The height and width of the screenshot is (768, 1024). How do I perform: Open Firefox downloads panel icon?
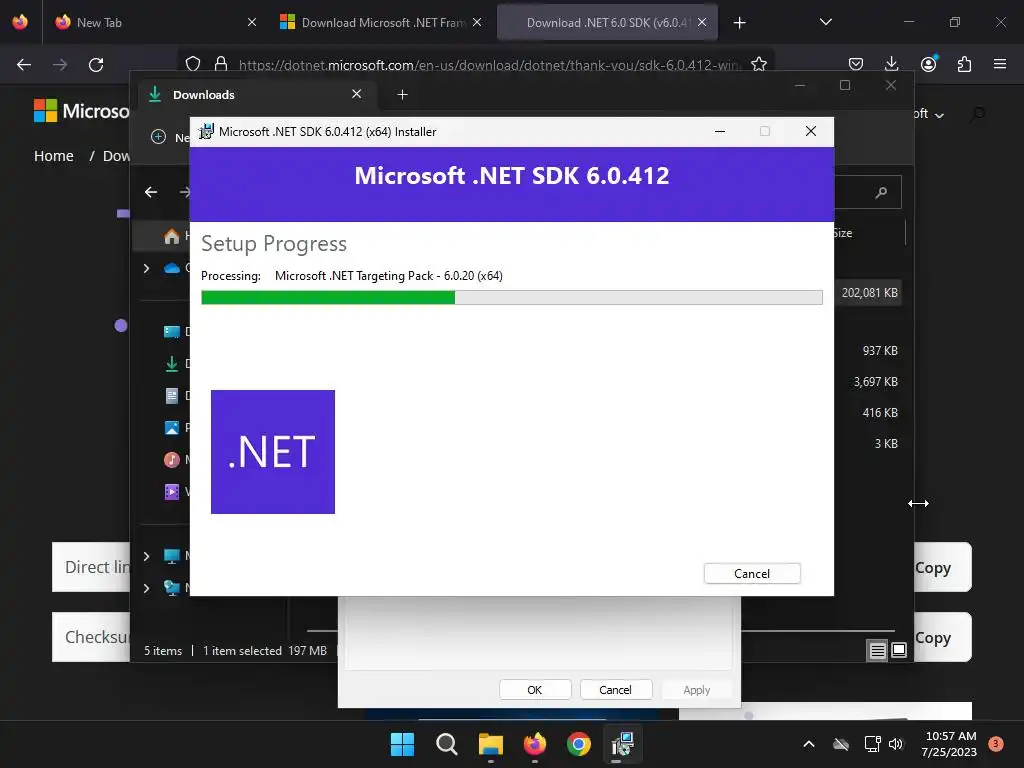(x=891, y=64)
